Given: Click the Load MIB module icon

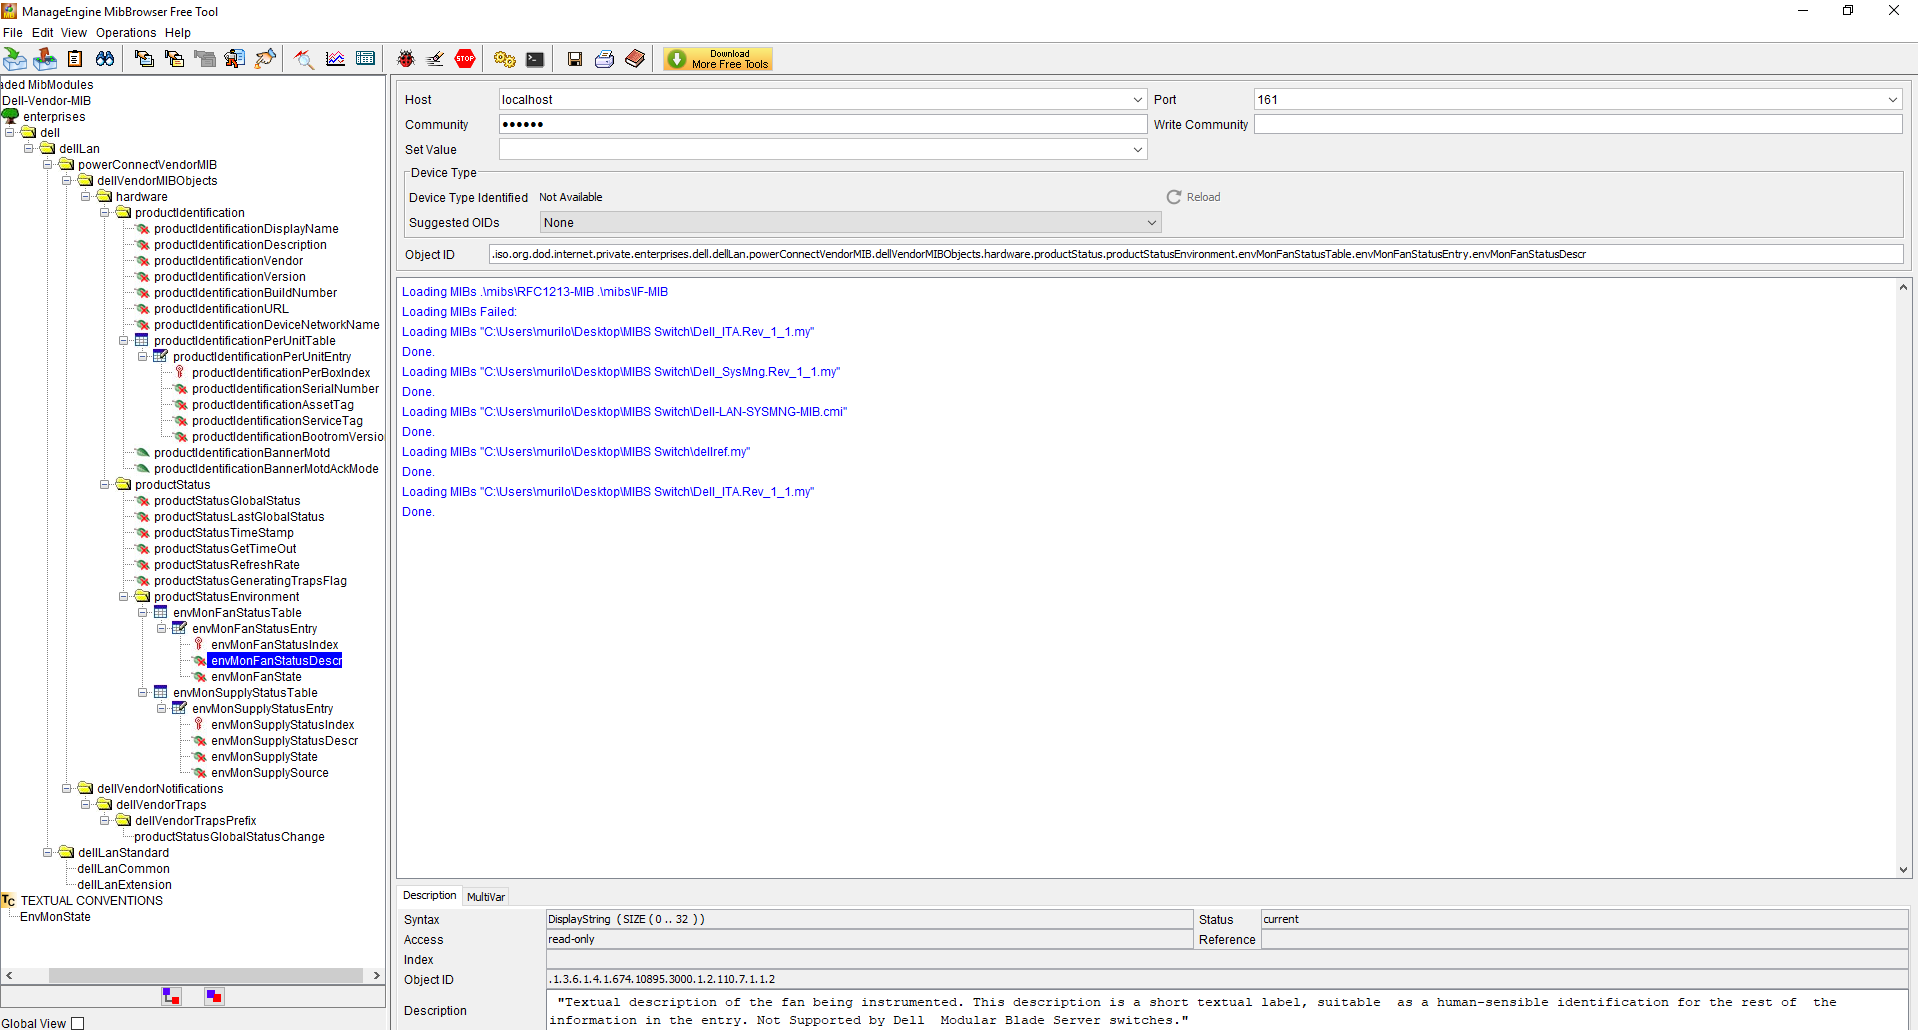Looking at the screenshot, I should tap(15, 59).
